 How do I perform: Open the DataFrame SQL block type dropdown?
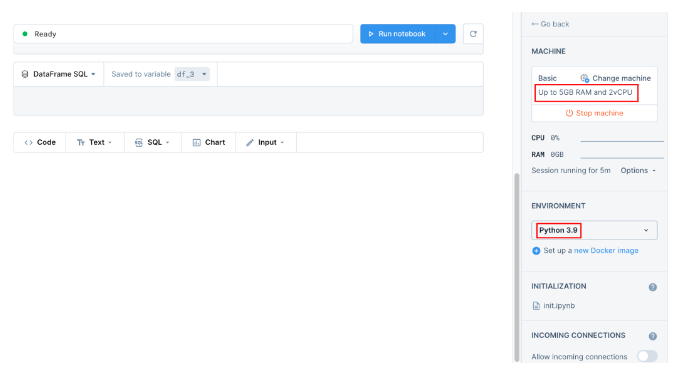(59, 74)
